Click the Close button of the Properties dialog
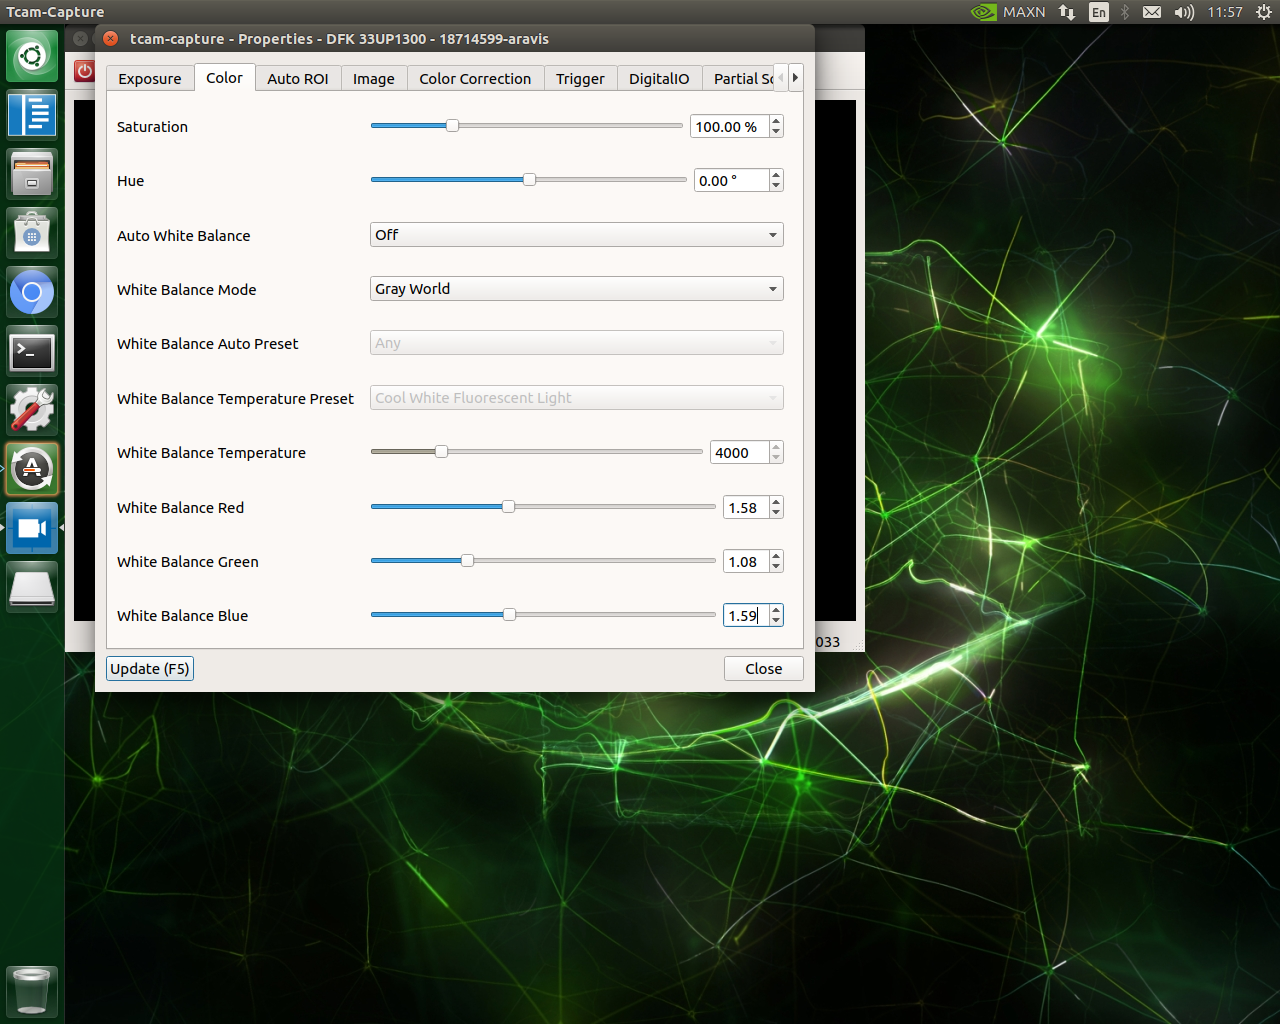Image resolution: width=1280 pixels, height=1024 pixels. [x=763, y=668]
